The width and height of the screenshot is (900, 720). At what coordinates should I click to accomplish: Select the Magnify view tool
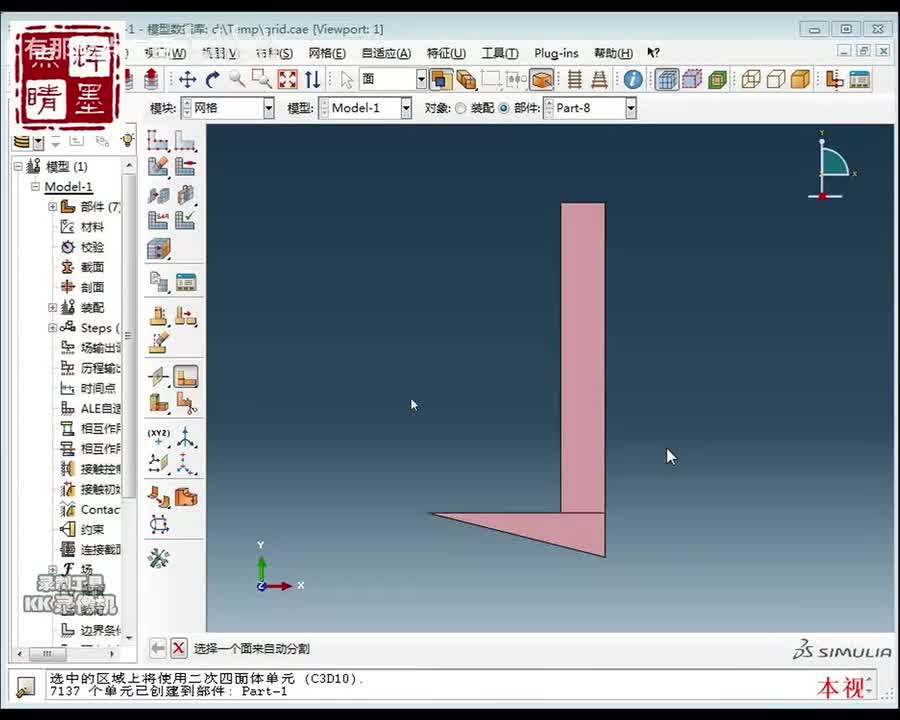coord(237,79)
